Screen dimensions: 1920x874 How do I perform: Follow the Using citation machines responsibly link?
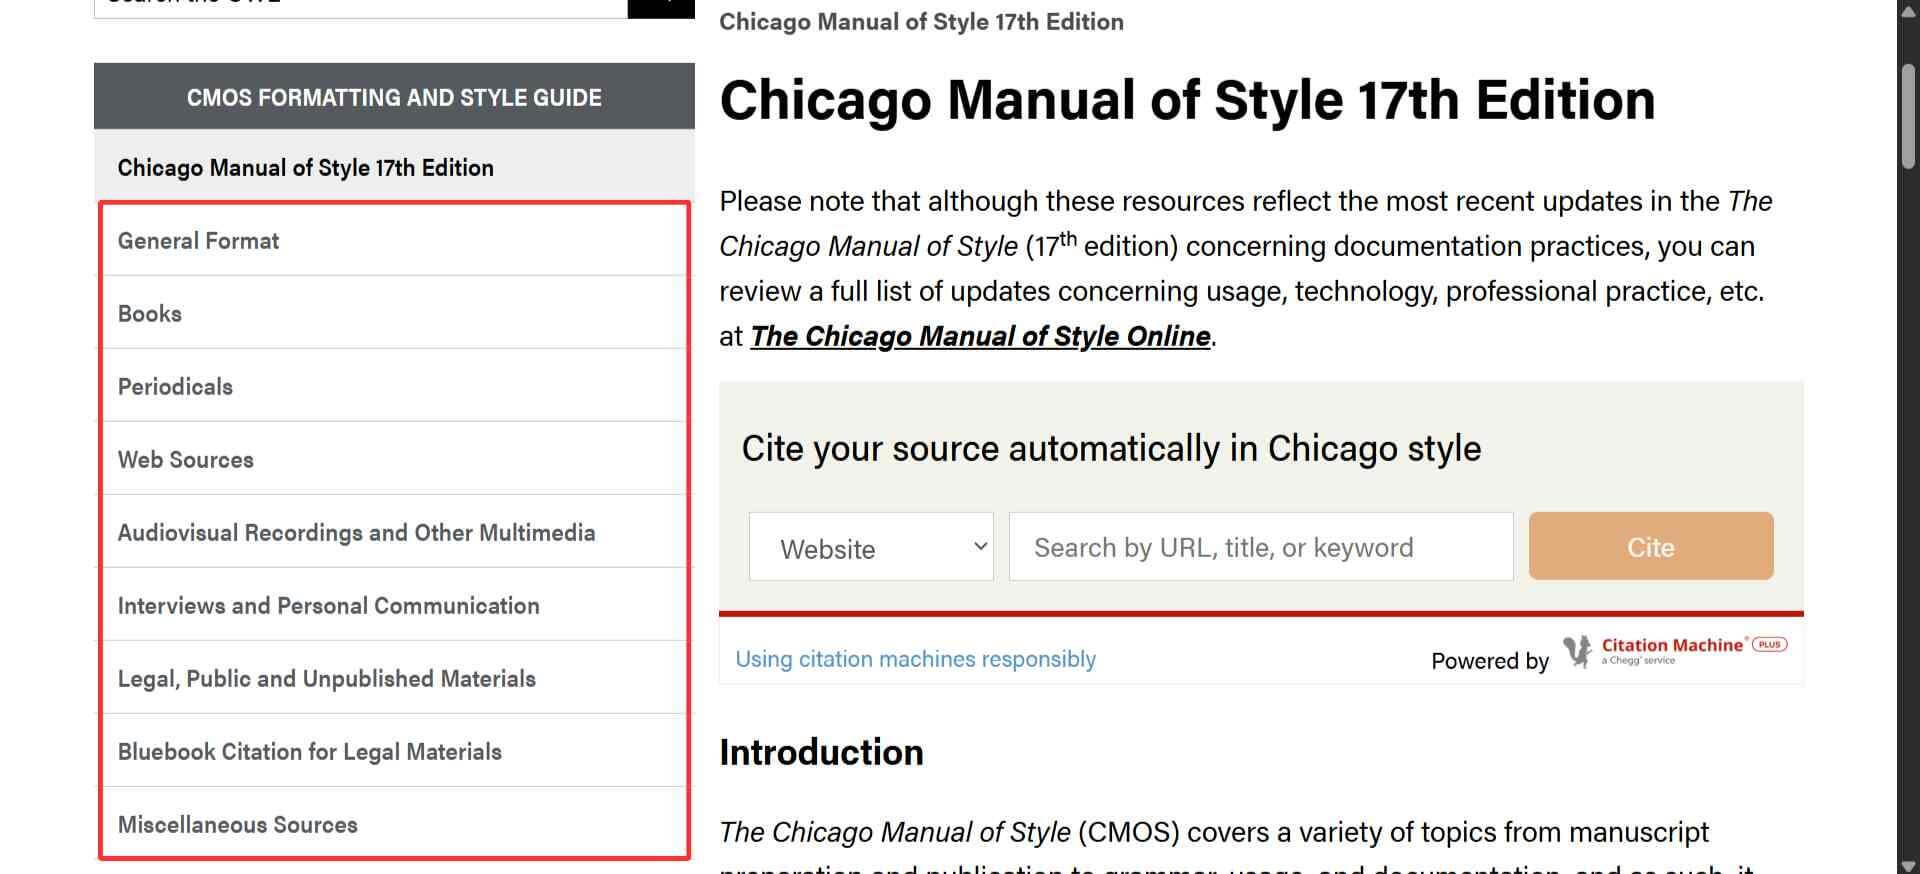(x=915, y=659)
